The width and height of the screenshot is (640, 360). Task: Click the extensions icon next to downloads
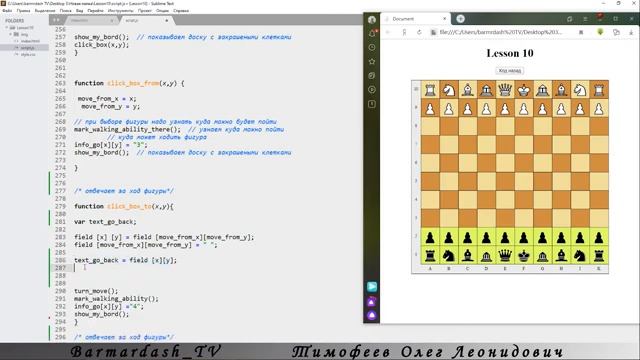[x=616, y=32]
